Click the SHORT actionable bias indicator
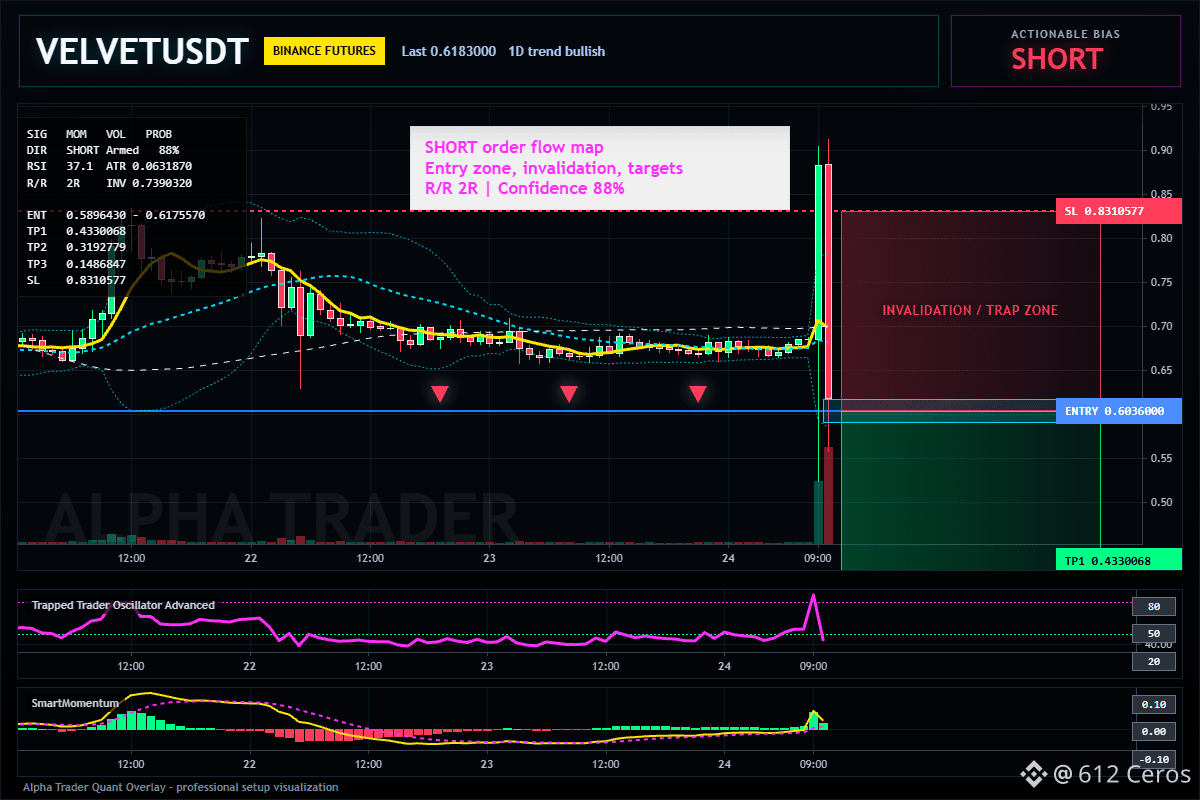The height and width of the screenshot is (800, 1200). tap(1057, 59)
